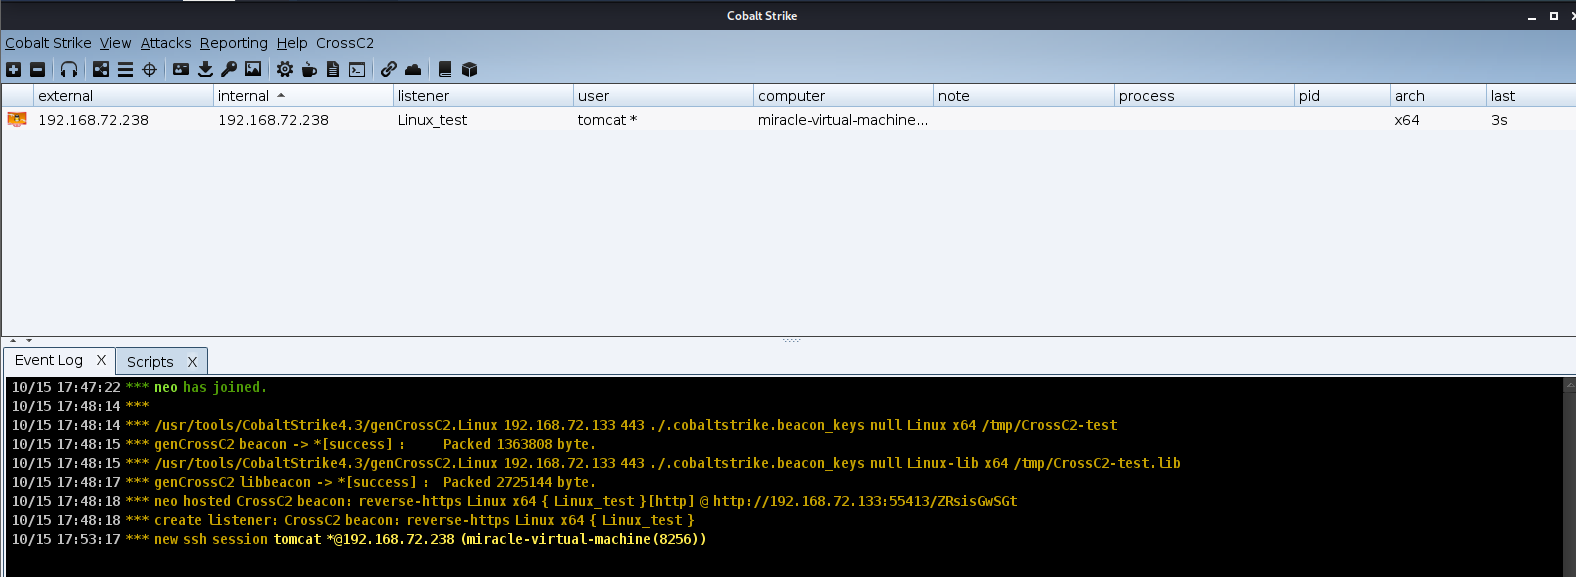Click the coffee cup Java applet icon
1576x577 pixels.
309,69
